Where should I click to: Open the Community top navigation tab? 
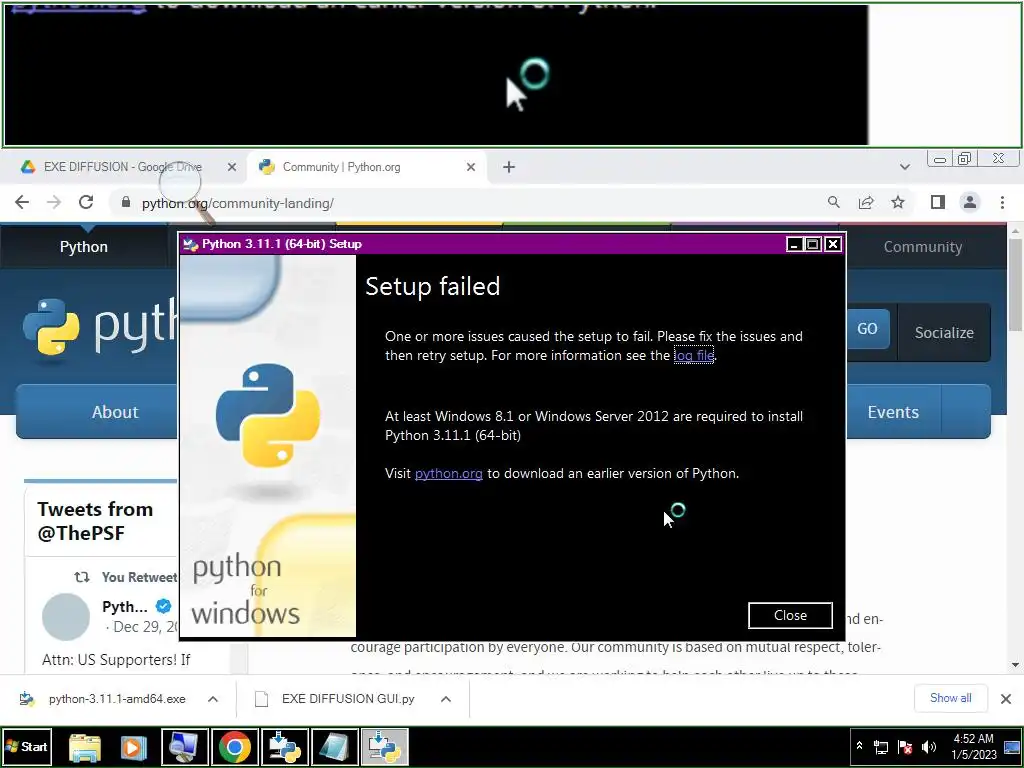coord(922,247)
